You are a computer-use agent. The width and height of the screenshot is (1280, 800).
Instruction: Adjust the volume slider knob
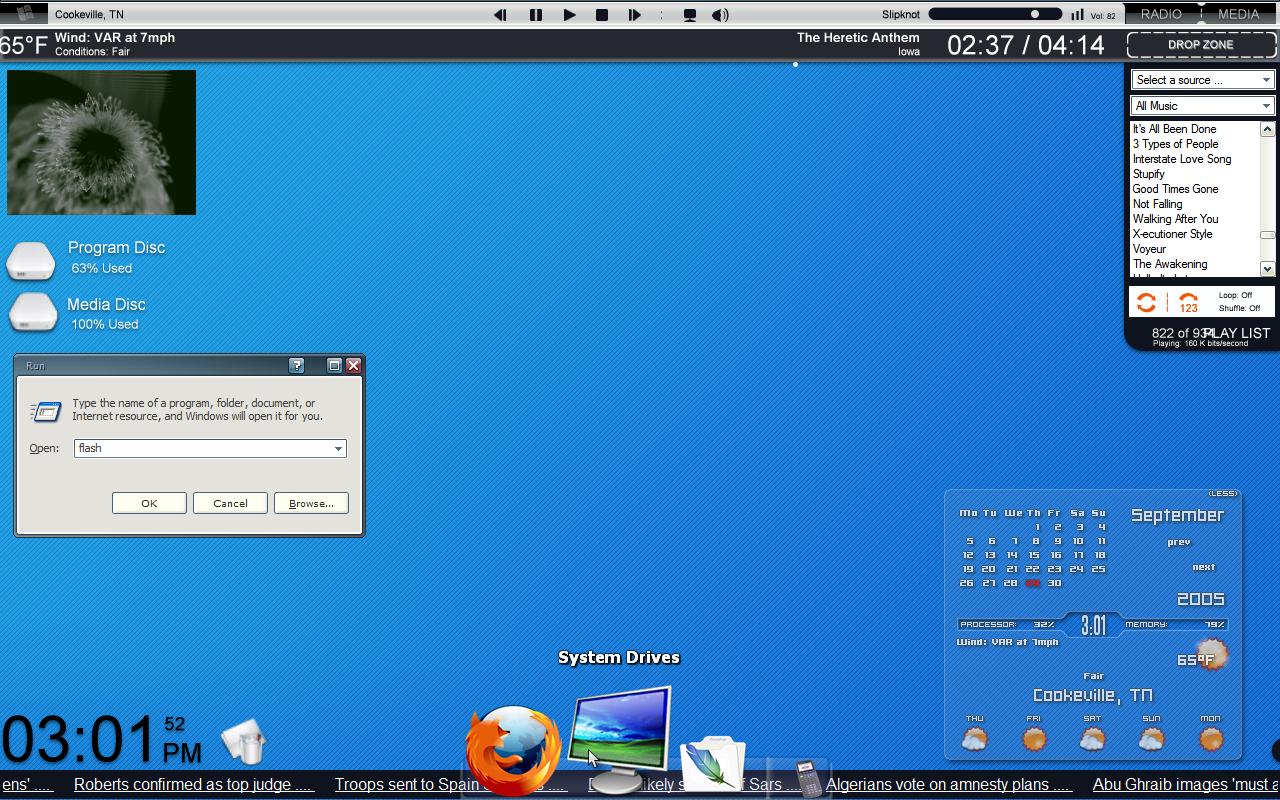coord(1035,14)
